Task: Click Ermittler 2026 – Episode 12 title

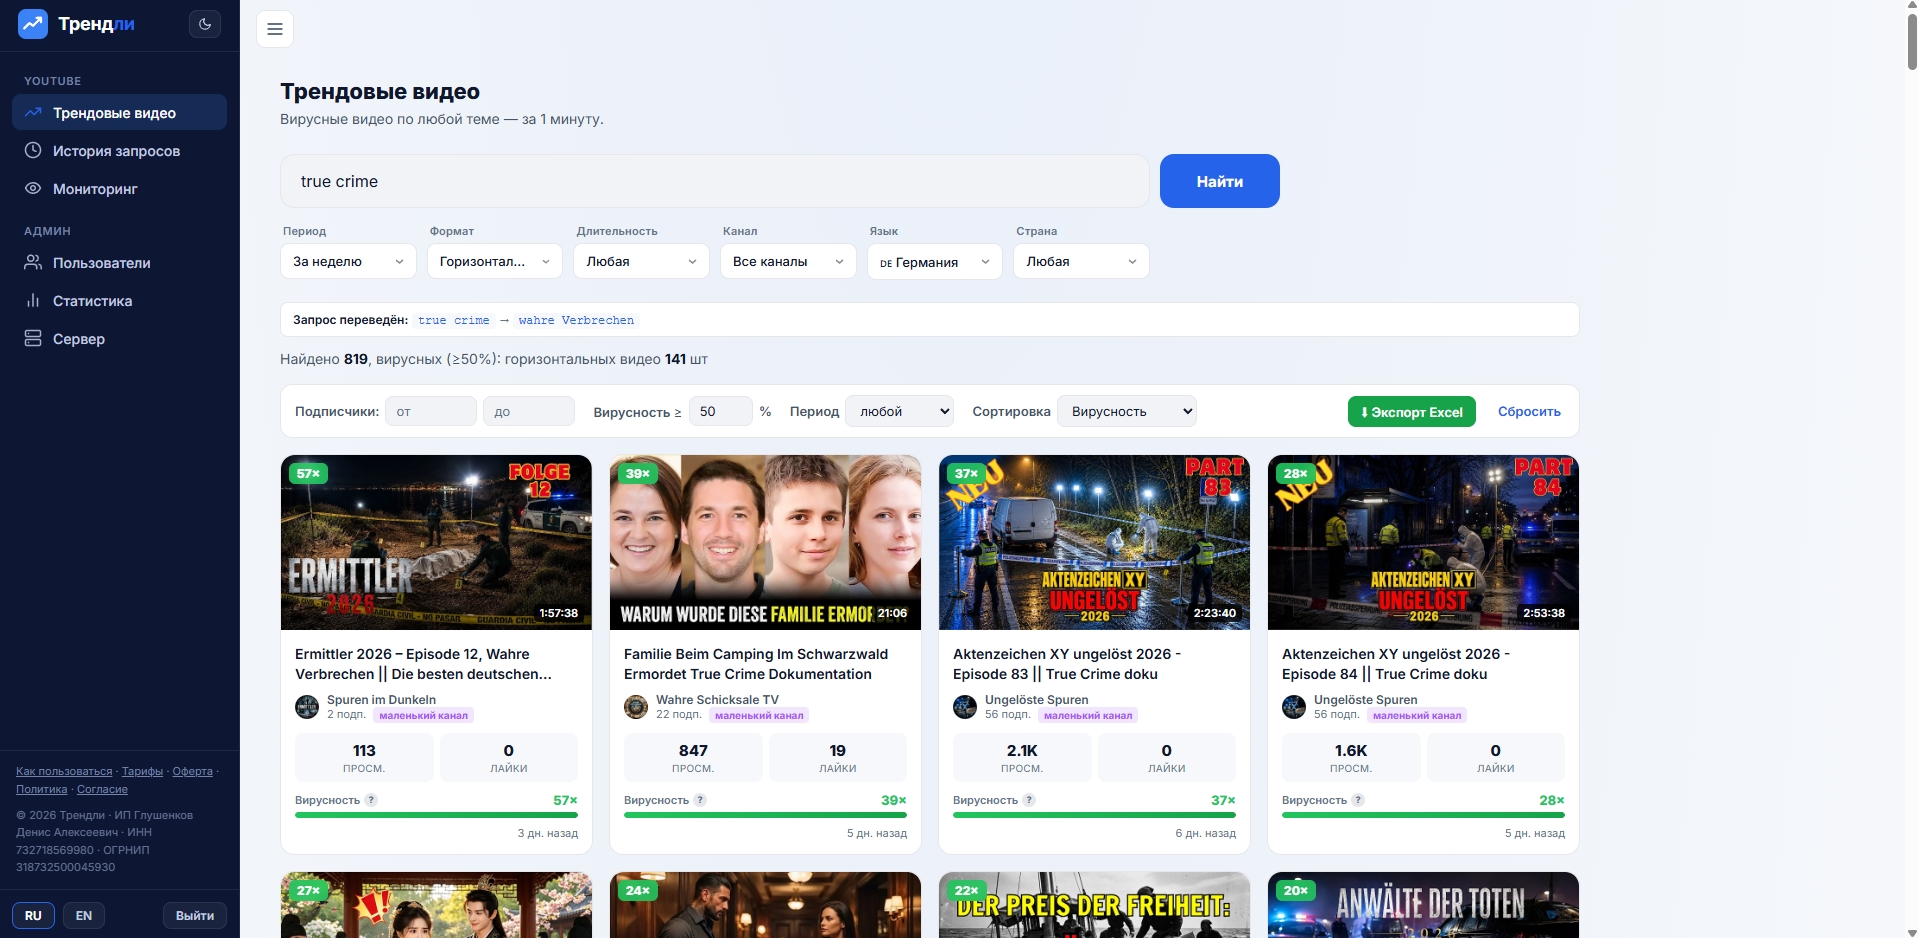Action: click(423, 664)
